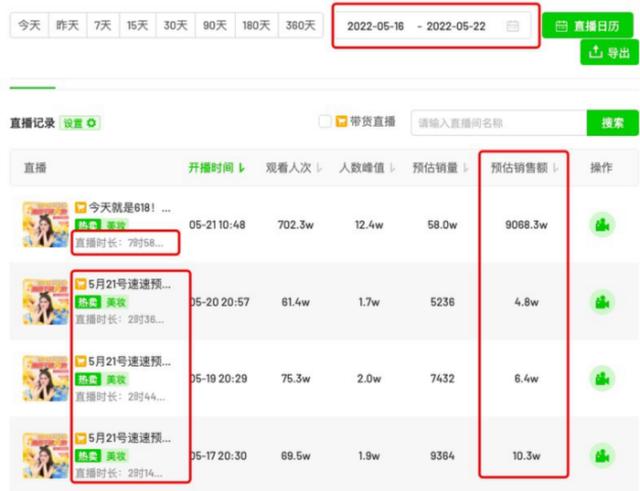640x491 pixels.
Task: Click video camera icon for 05-21 livestream
Action: tap(602, 225)
